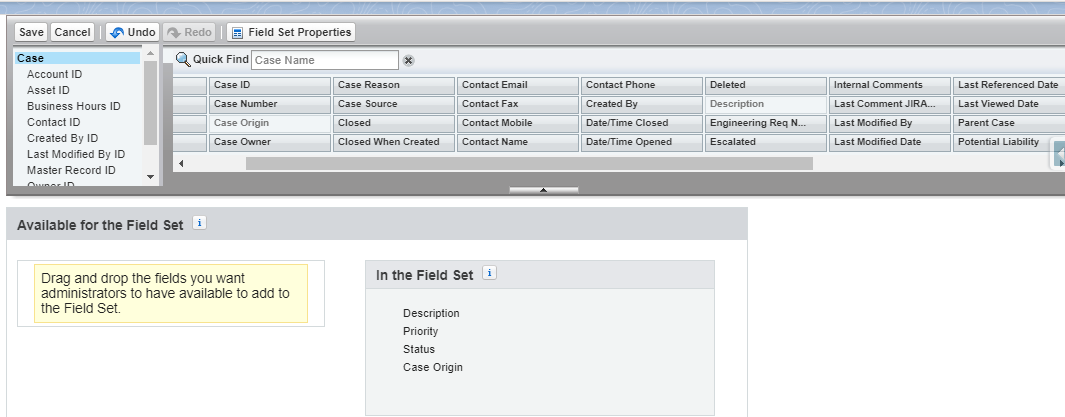The height and width of the screenshot is (417, 1065).
Task: Click into the Quick Find field
Action: click(x=325, y=60)
